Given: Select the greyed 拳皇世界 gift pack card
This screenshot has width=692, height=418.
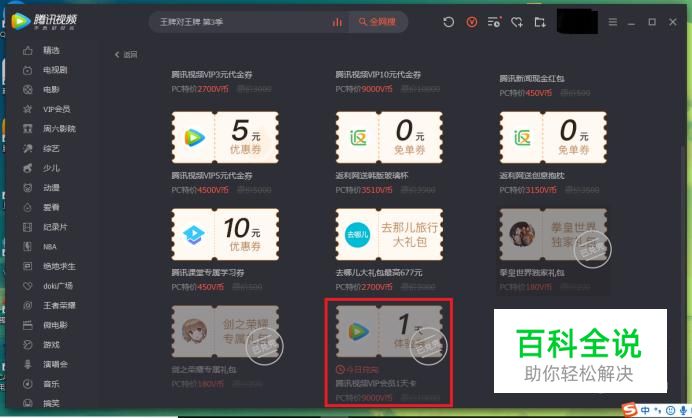Looking at the screenshot, I should click(553, 234).
